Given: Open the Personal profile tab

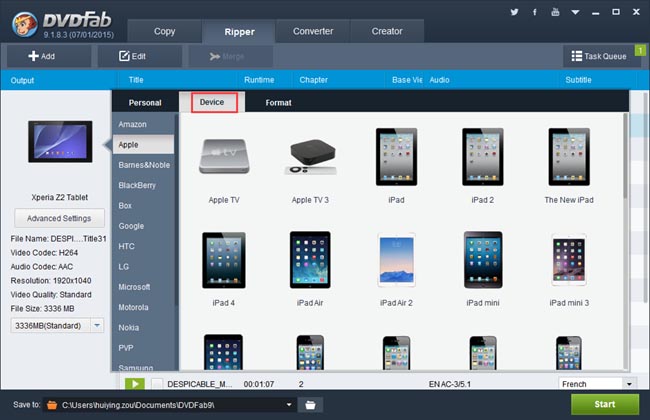Looking at the screenshot, I should [145, 102].
